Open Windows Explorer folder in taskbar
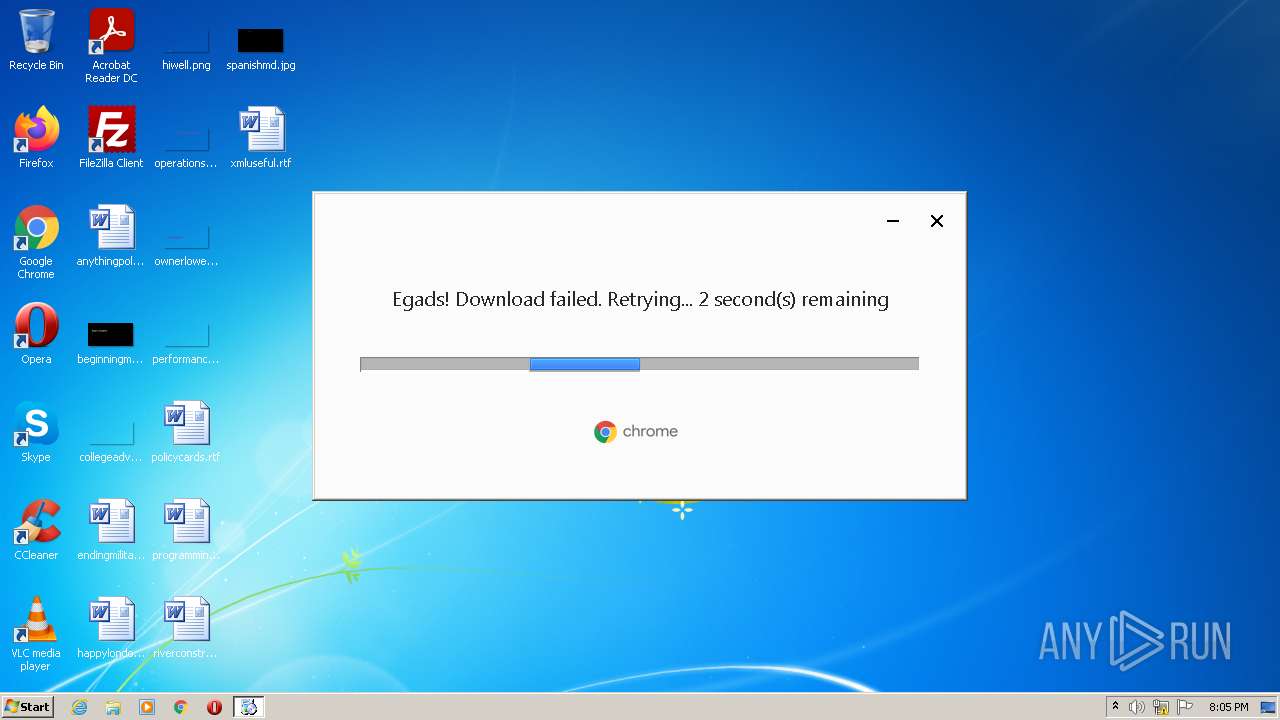Viewport: 1280px width, 720px height. tap(113, 707)
